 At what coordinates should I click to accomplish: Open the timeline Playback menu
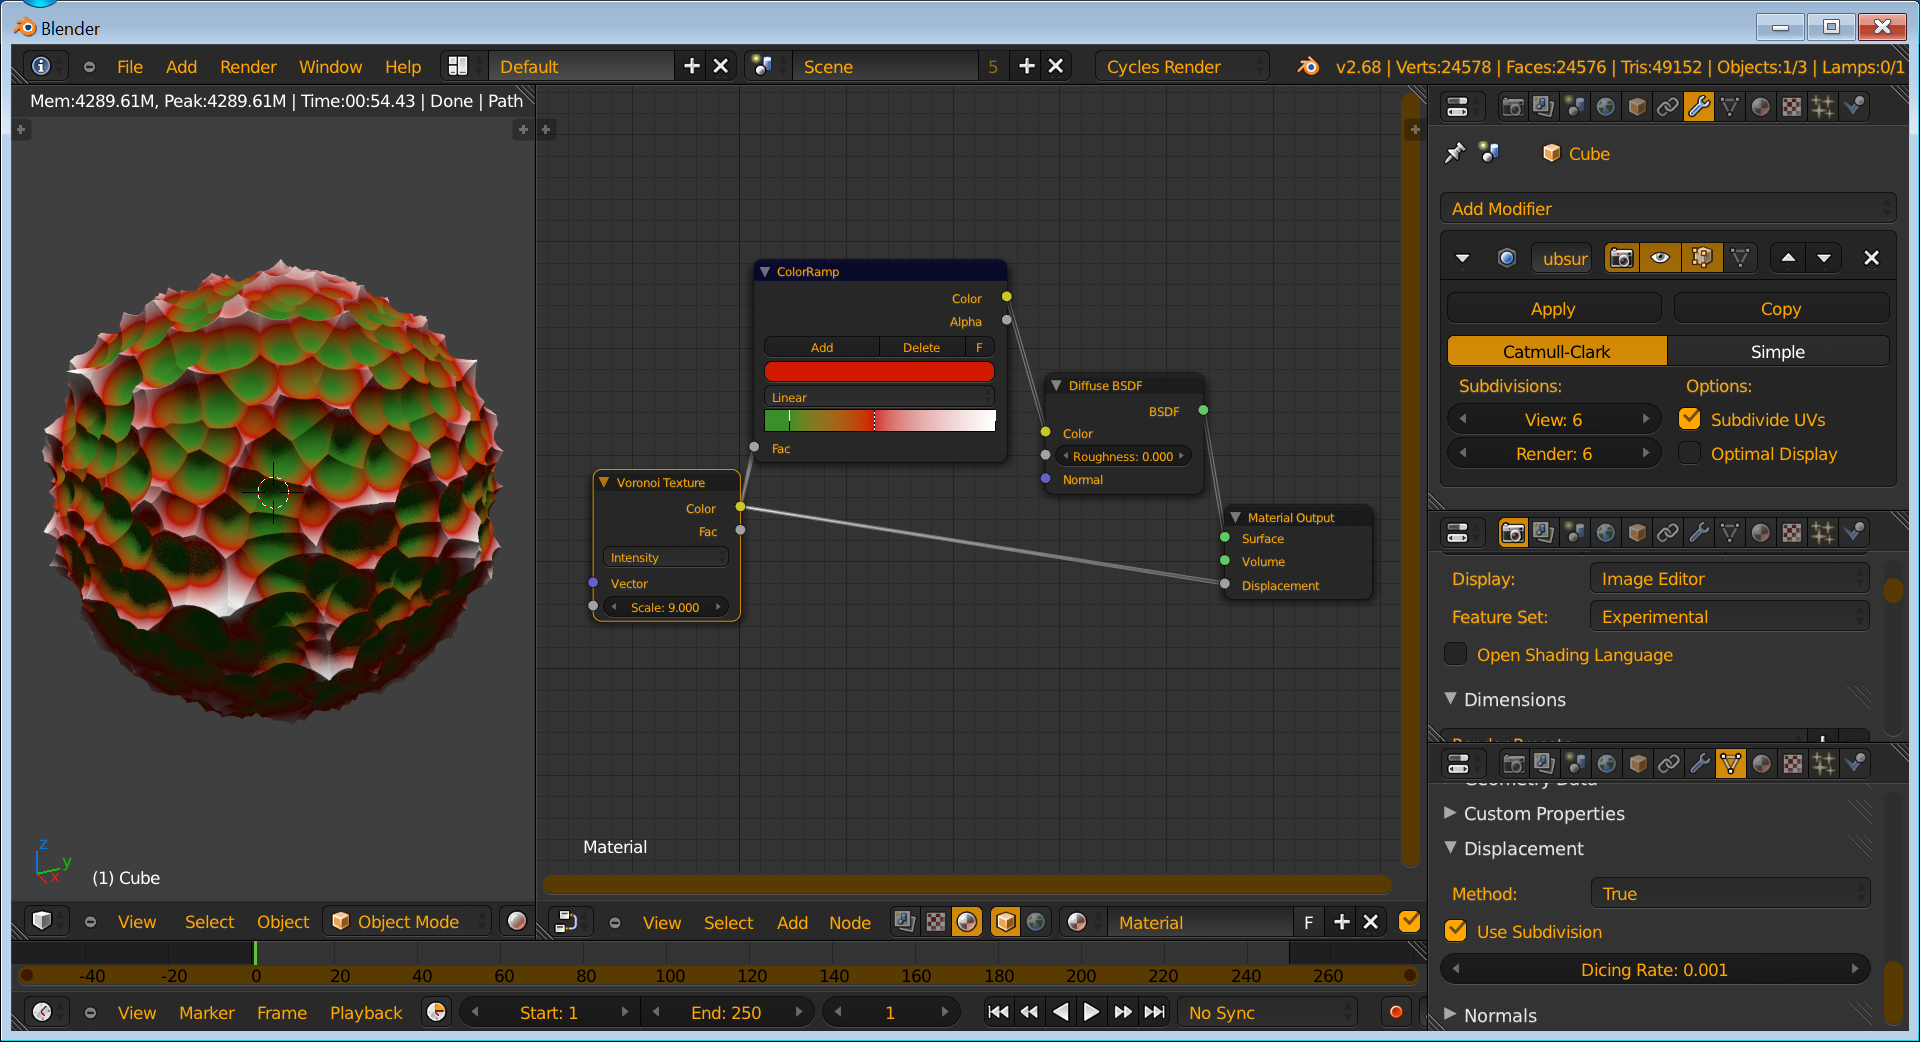[366, 1012]
